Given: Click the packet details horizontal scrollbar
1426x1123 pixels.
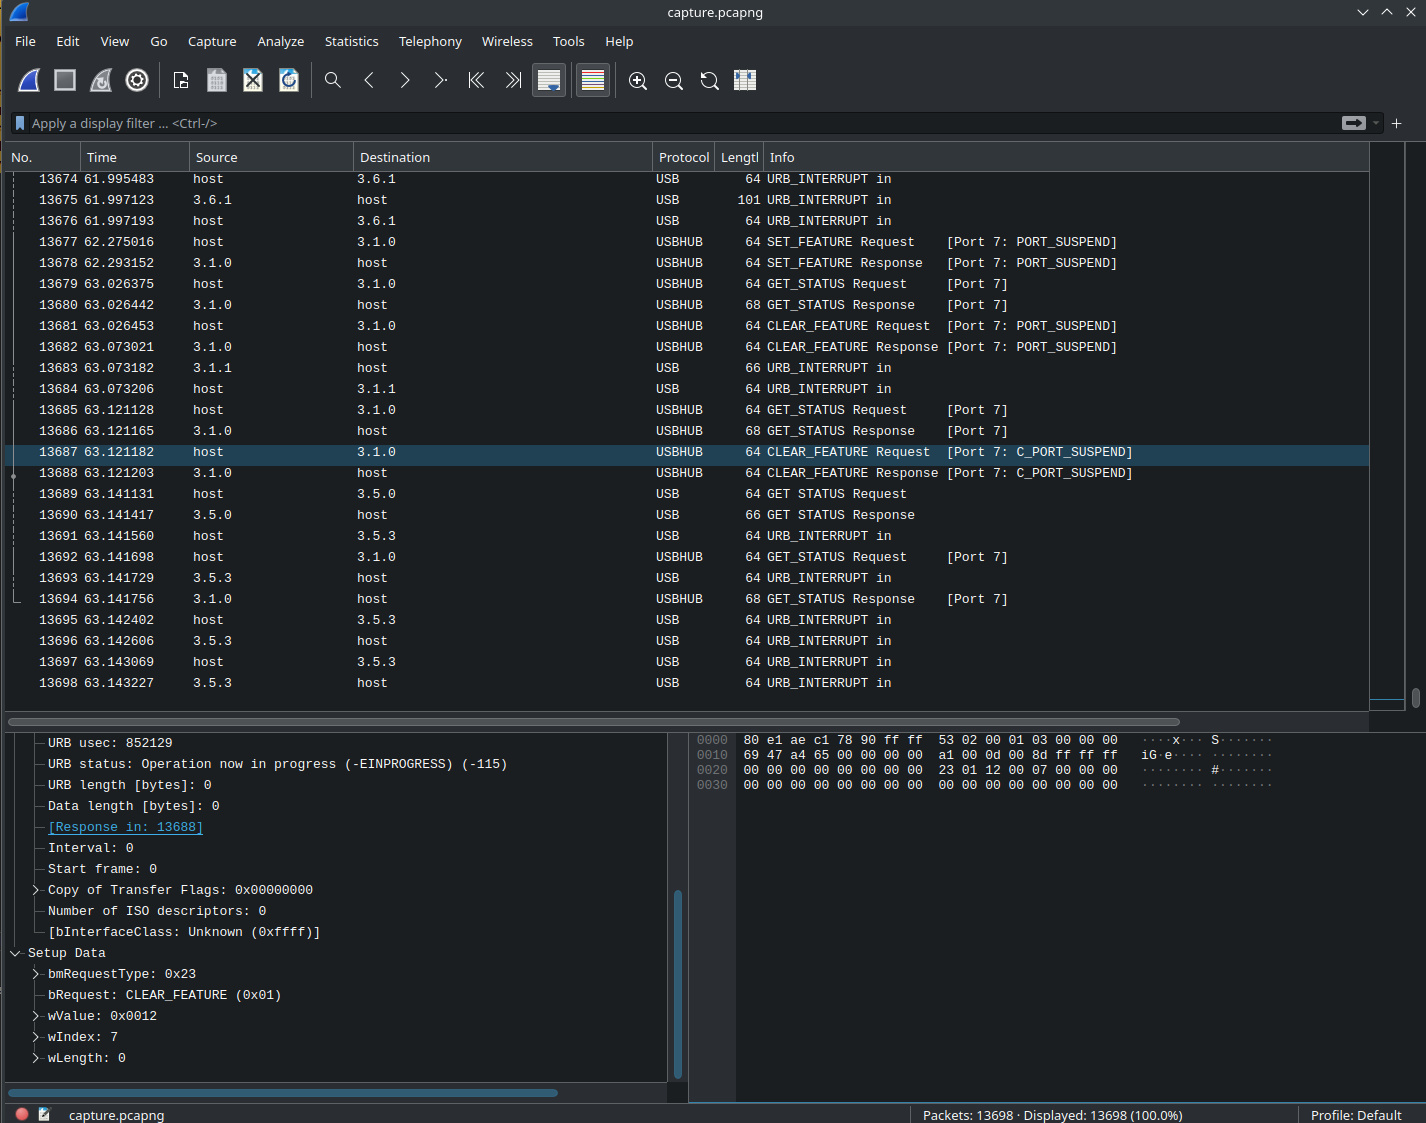Looking at the screenshot, I should [283, 1093].
